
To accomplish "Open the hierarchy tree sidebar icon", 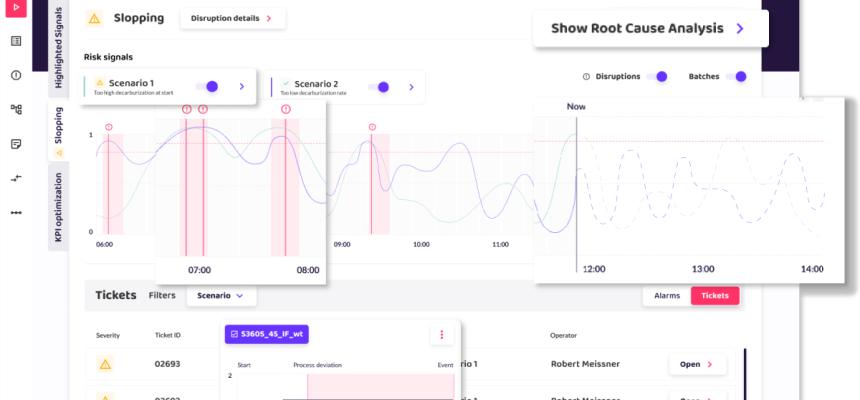I will (x=16, y=110).
